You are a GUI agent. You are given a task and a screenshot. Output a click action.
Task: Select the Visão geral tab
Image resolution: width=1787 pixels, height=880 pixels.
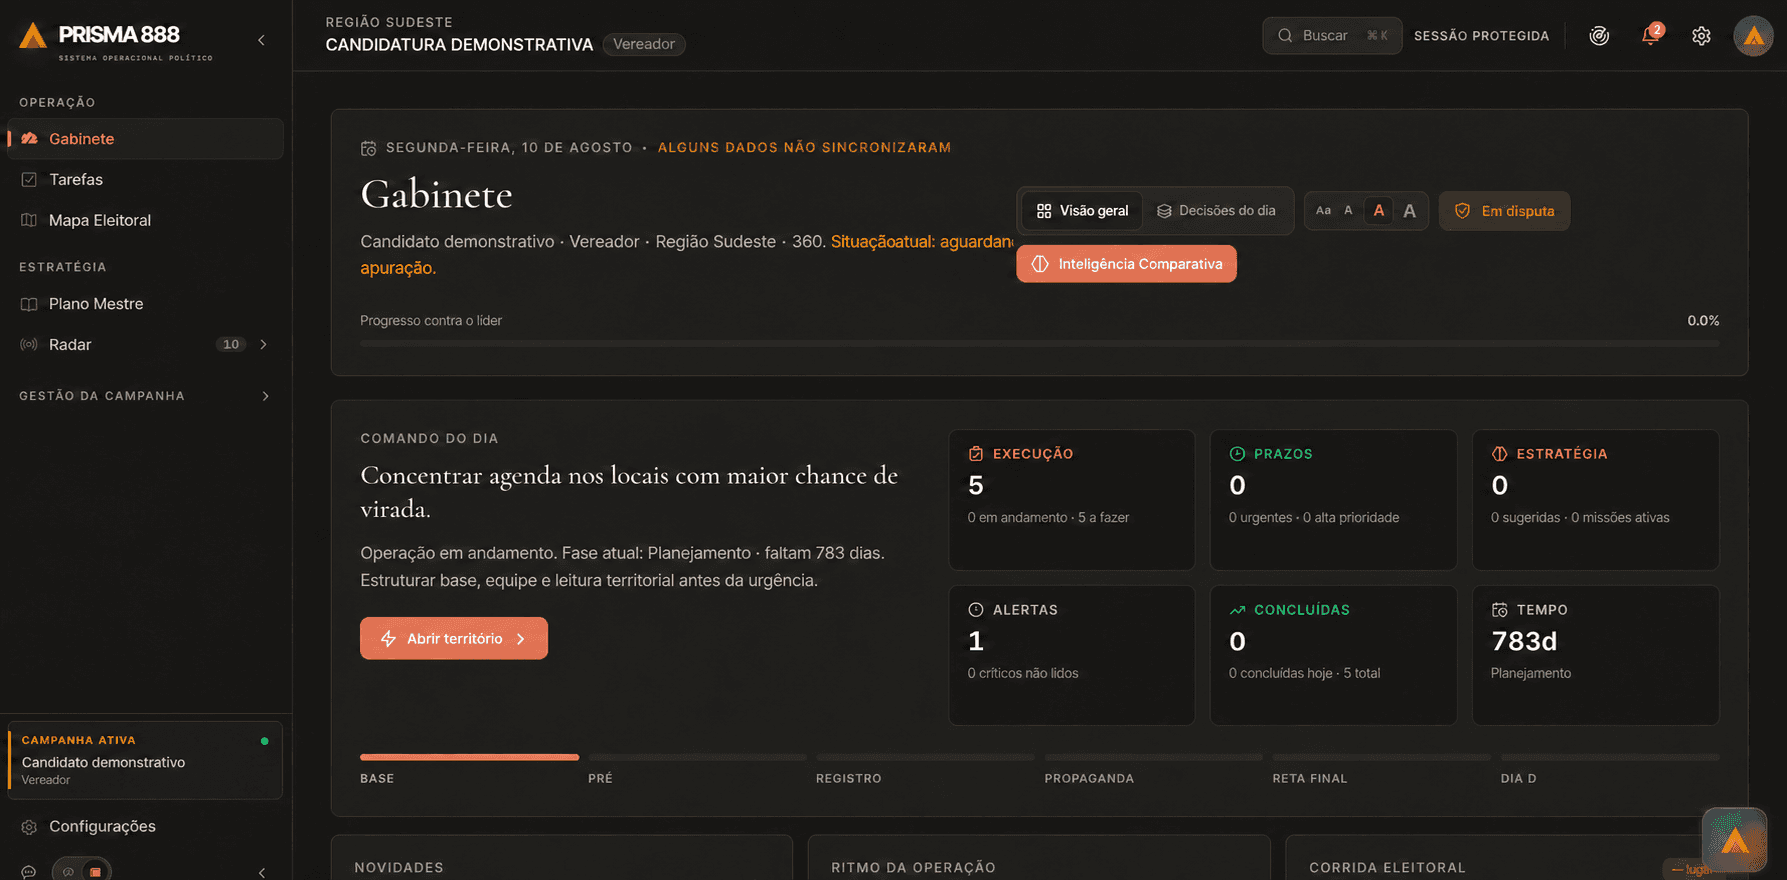pyautogui.click(x=1082, y=211)
